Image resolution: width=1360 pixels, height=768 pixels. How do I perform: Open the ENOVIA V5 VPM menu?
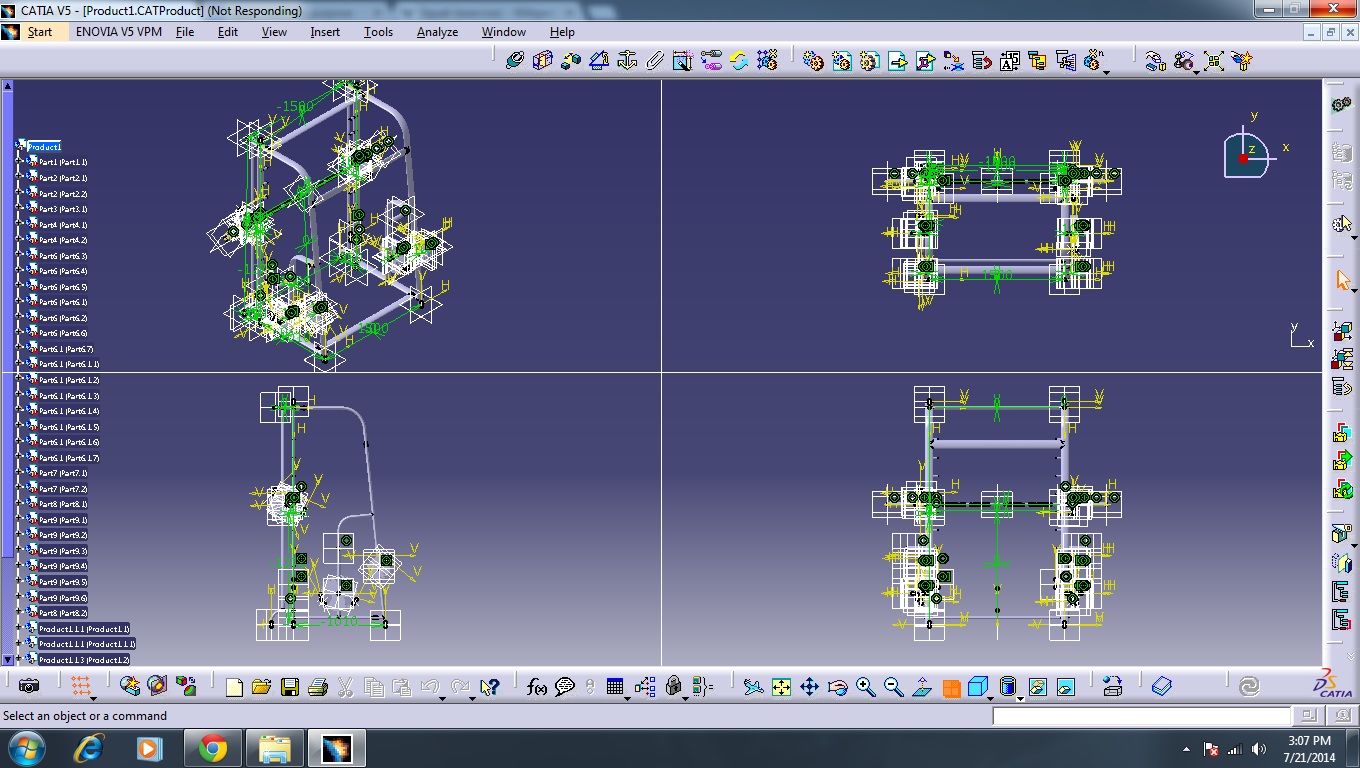click(119, 32)
